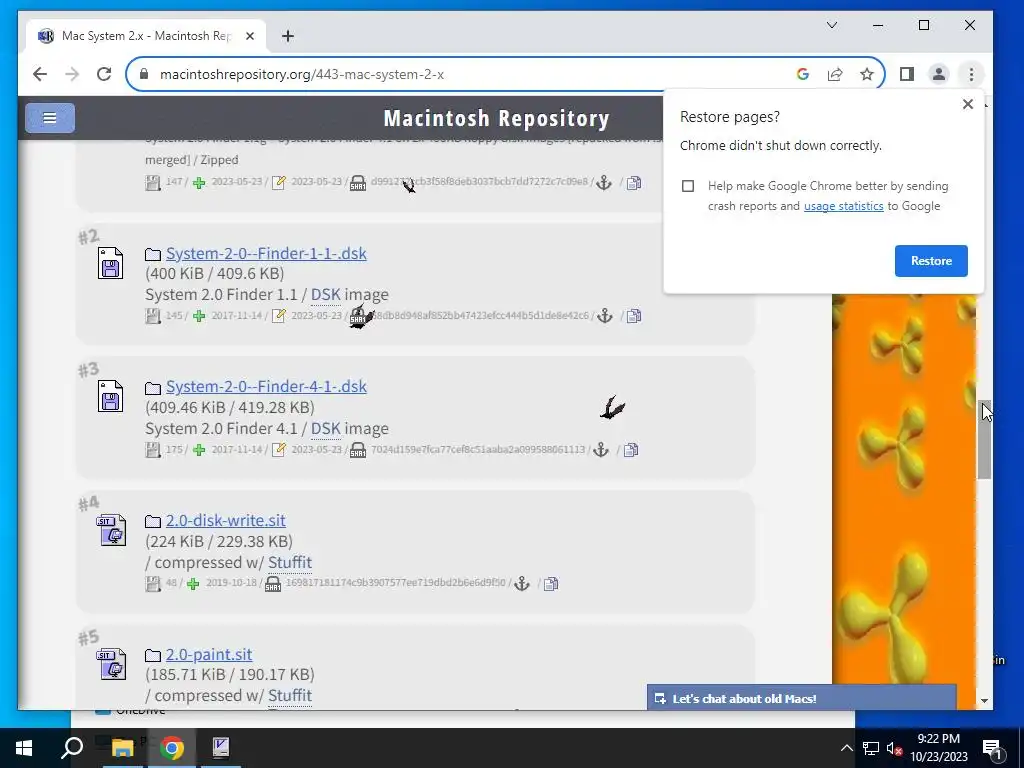Open Chrome three-dot menu

pos(971,74)
